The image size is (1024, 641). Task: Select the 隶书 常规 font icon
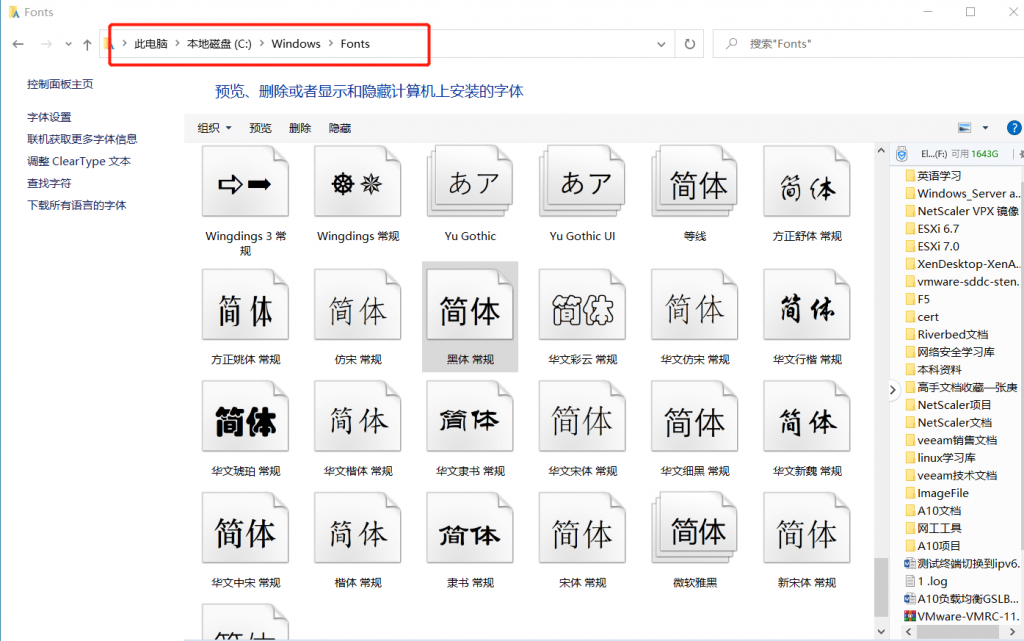pos(470,528)
